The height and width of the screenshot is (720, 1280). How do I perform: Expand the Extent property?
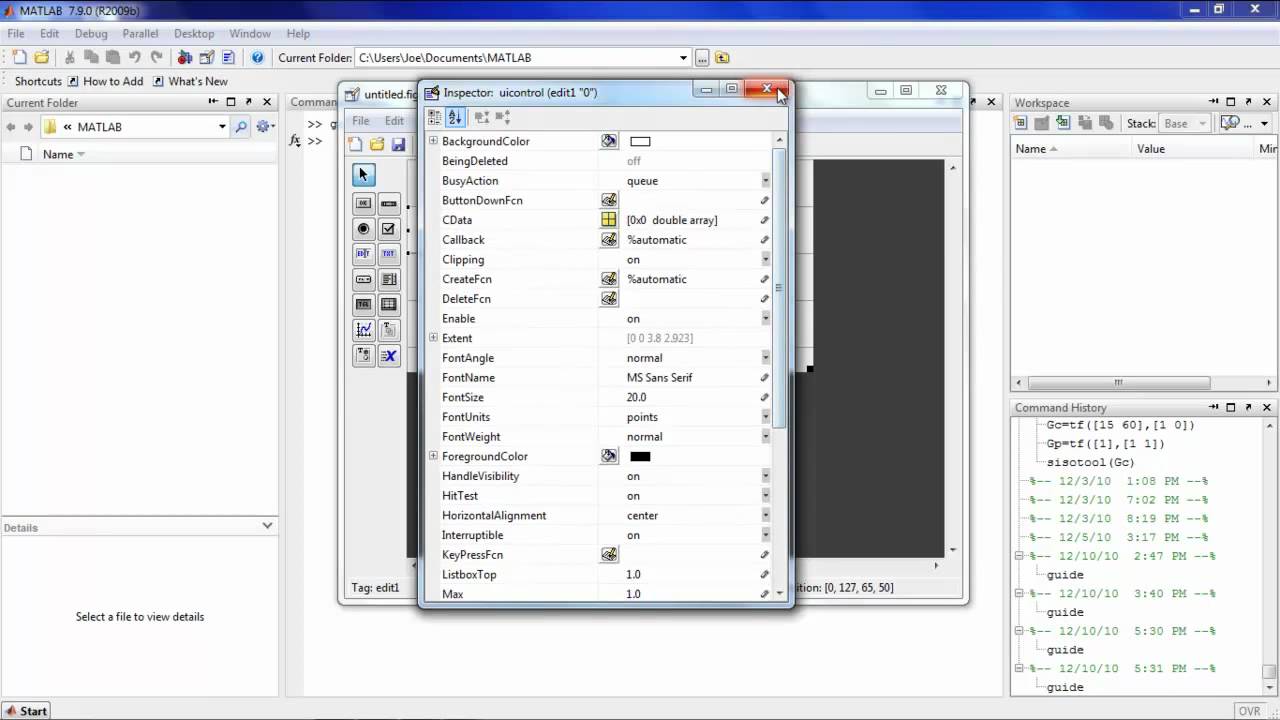pyautogui.click(x=433, y=338)
